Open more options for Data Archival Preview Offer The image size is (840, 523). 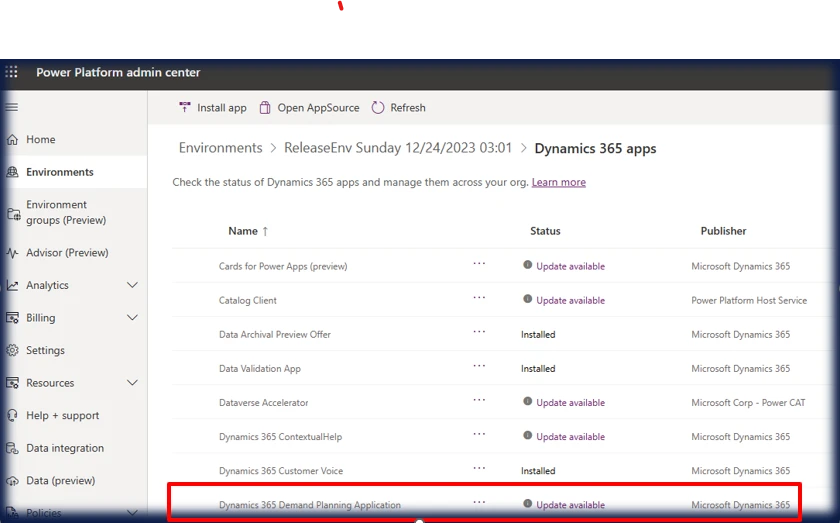pos(479,332)
